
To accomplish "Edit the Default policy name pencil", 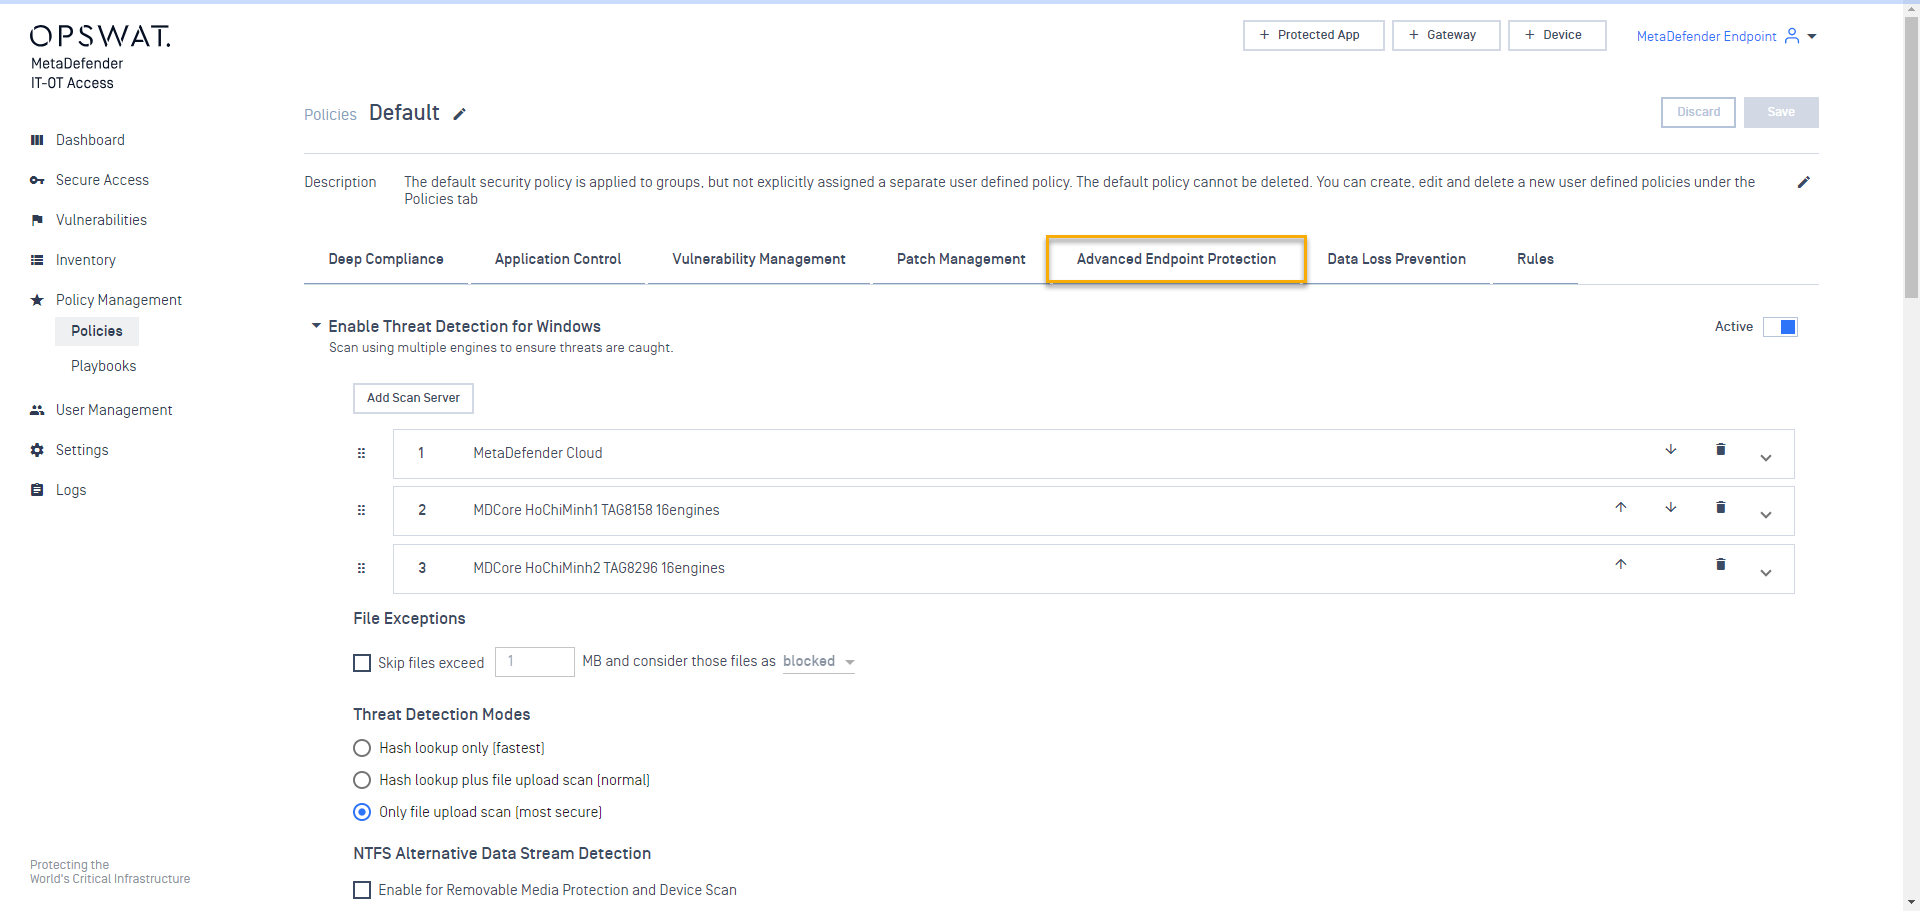I will click(x=459, y=114).
